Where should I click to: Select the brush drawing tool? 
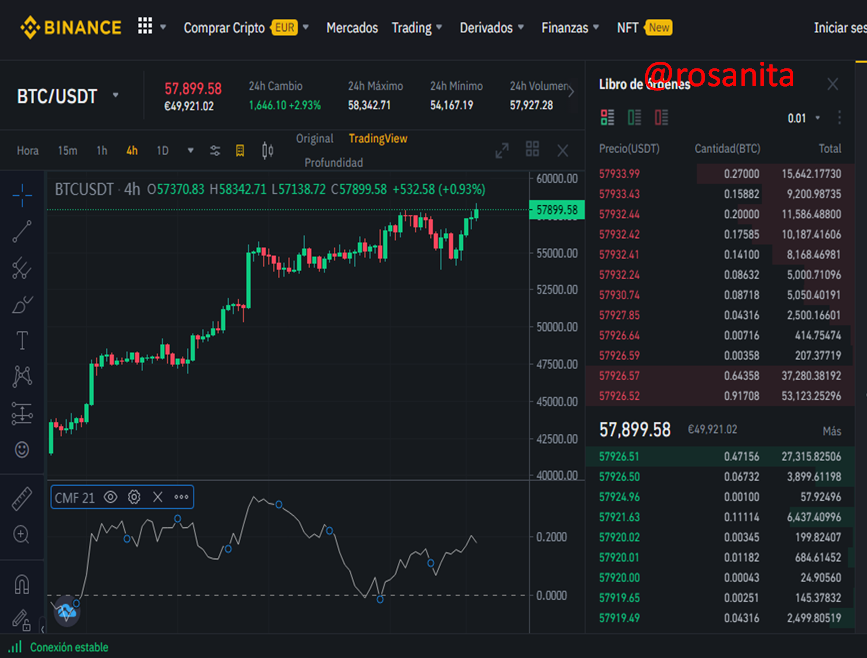click(x=22, y=305)
